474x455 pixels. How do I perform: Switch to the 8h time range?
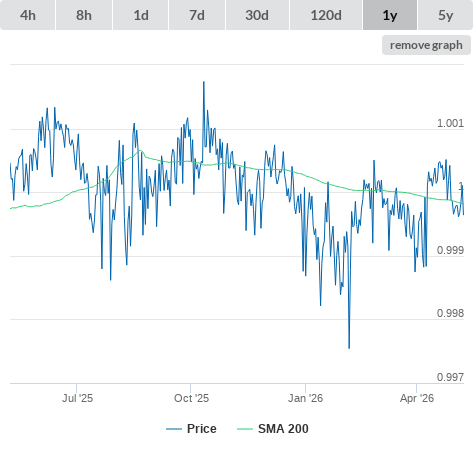tap(84, 15)
